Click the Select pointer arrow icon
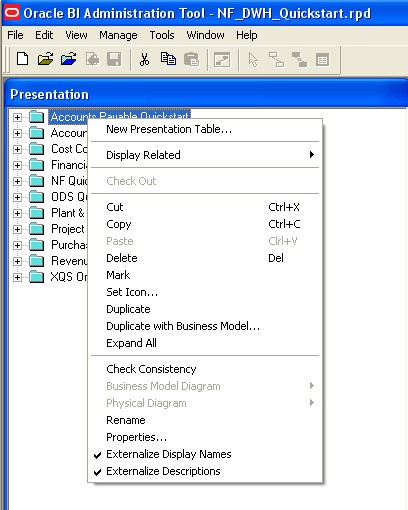This screenshot has width=408, height=510. click(253, 60)
